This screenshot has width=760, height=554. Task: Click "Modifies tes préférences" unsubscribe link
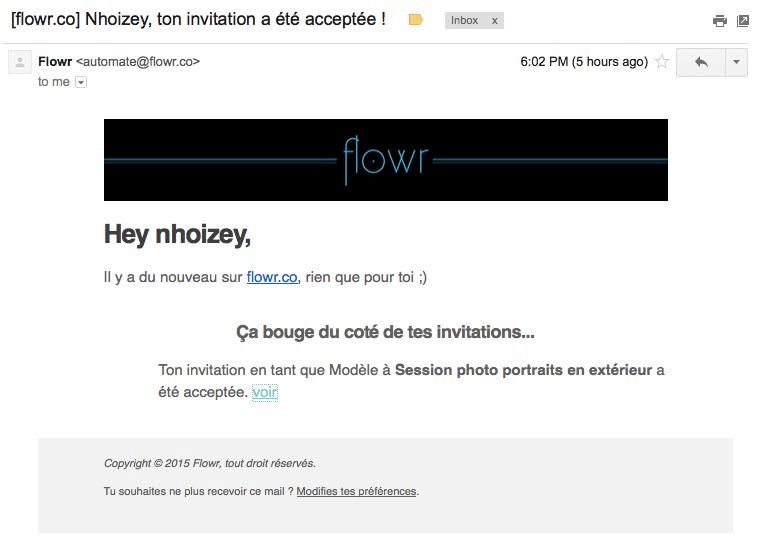click(x=356, y=491)
